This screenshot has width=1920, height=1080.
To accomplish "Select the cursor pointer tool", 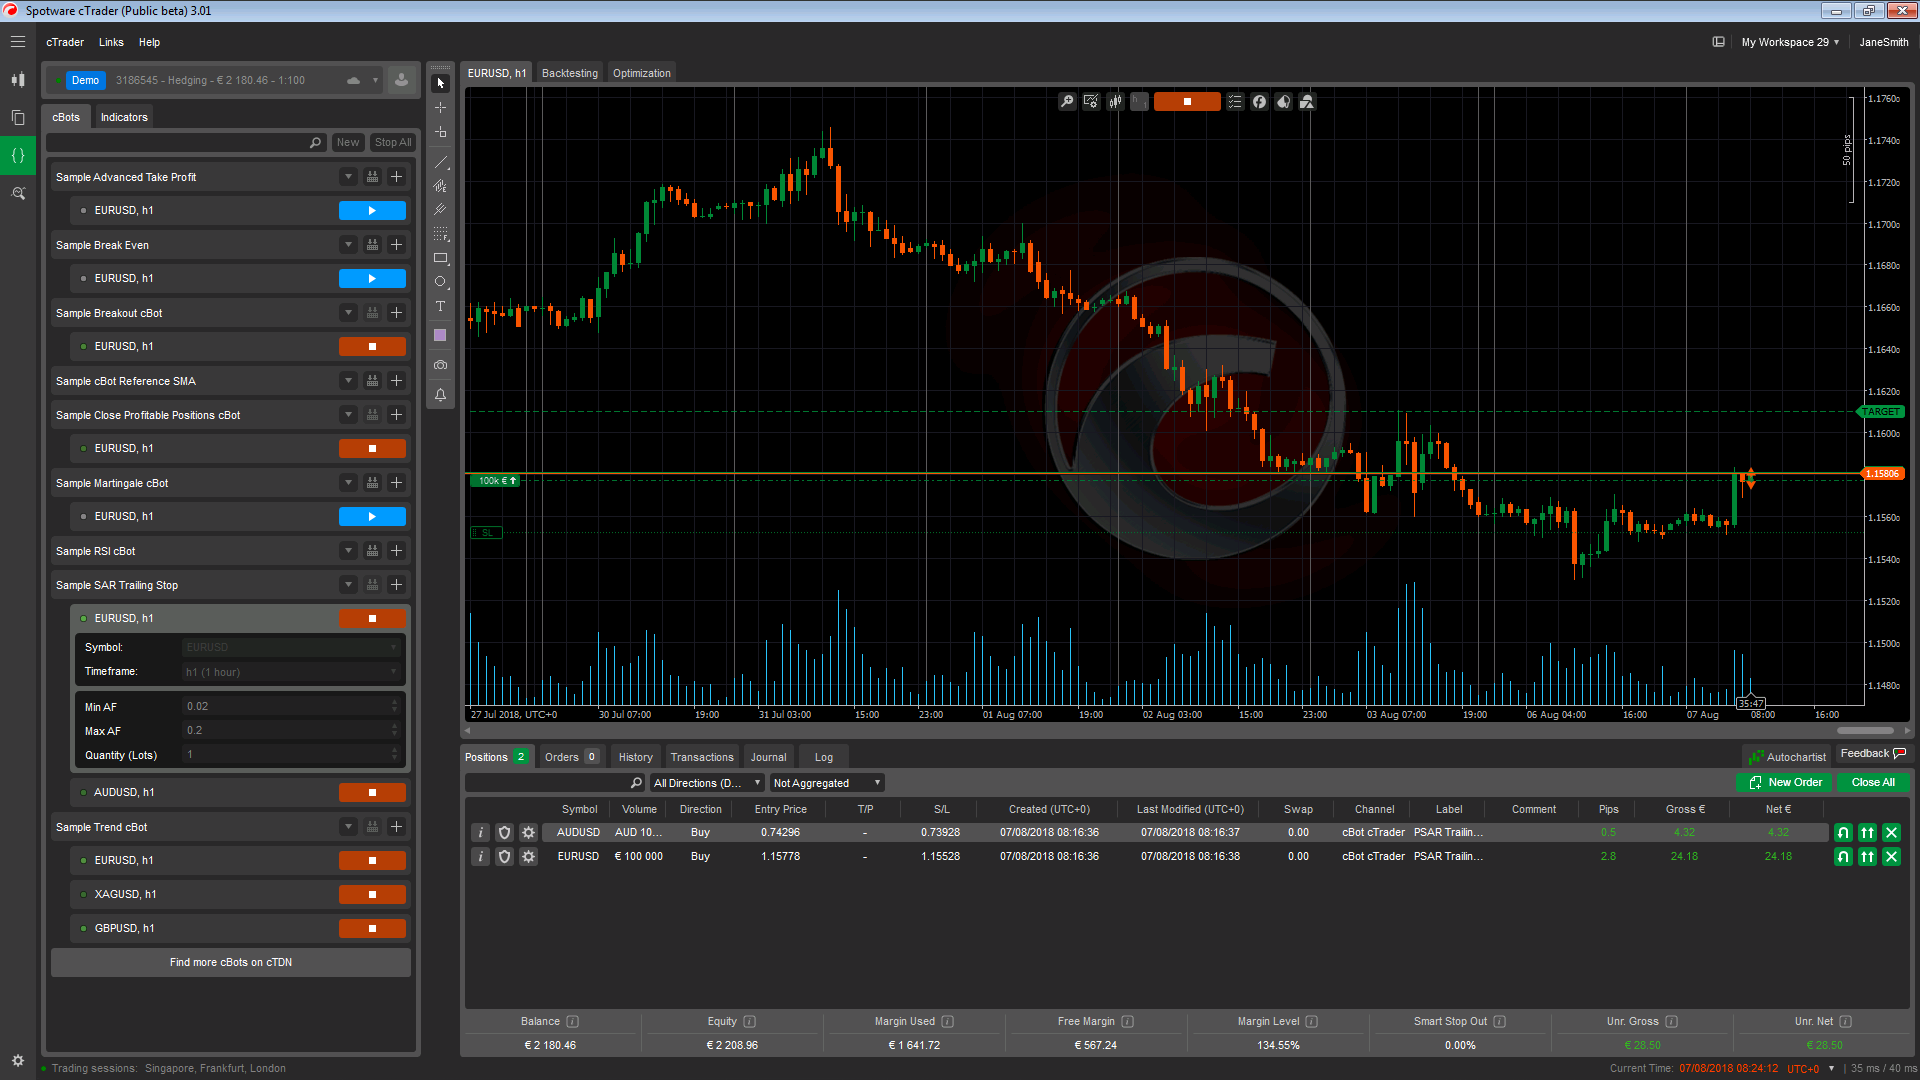I will coord(440,83).
